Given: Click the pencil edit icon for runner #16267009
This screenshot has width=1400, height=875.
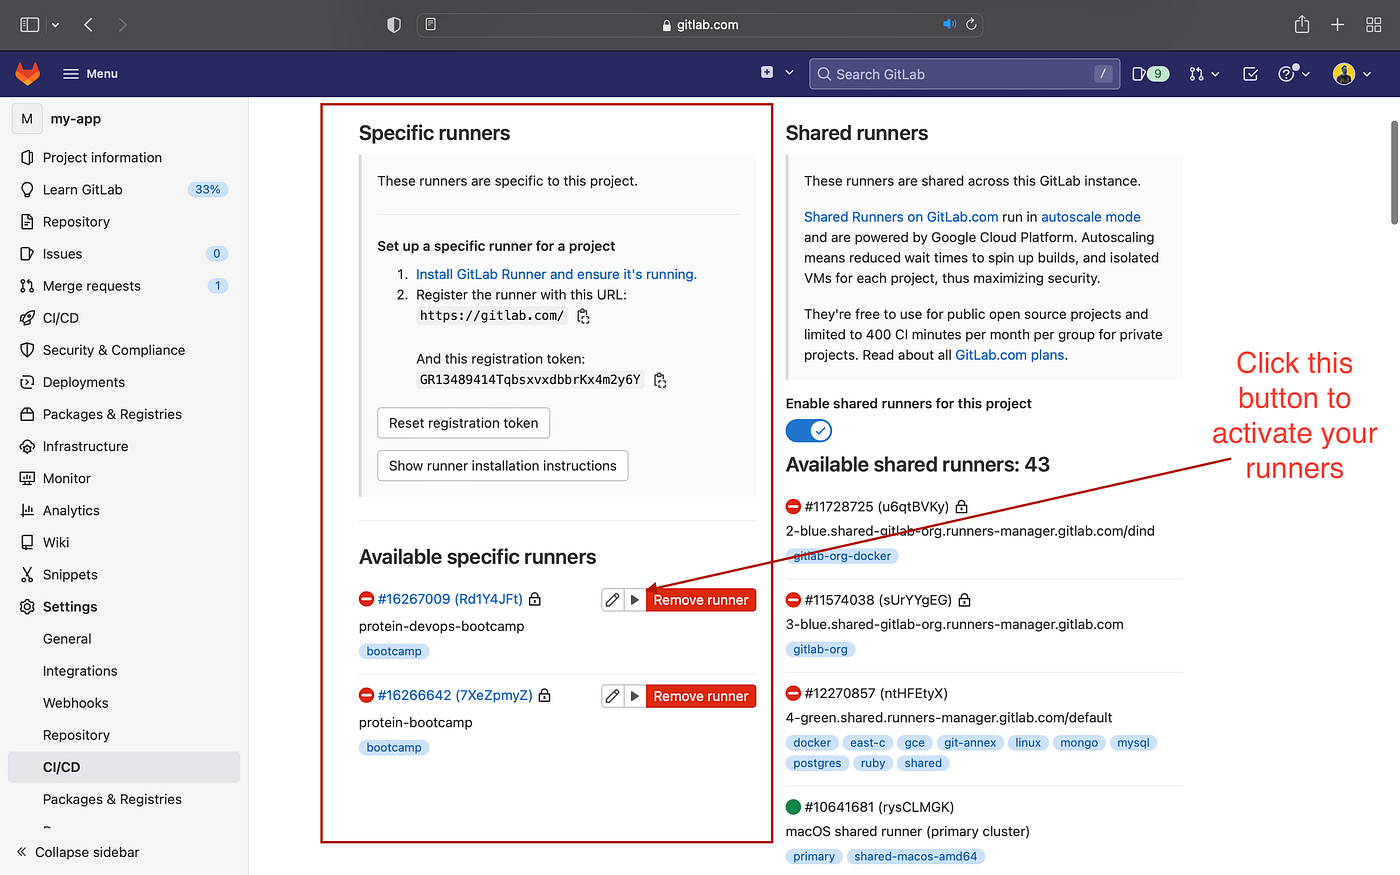Looking at the screenshot, I should [612, 599].
